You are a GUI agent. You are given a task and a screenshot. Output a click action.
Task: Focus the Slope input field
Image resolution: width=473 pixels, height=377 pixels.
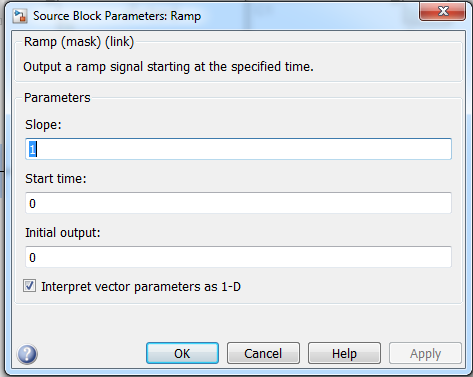click(238, 149)
